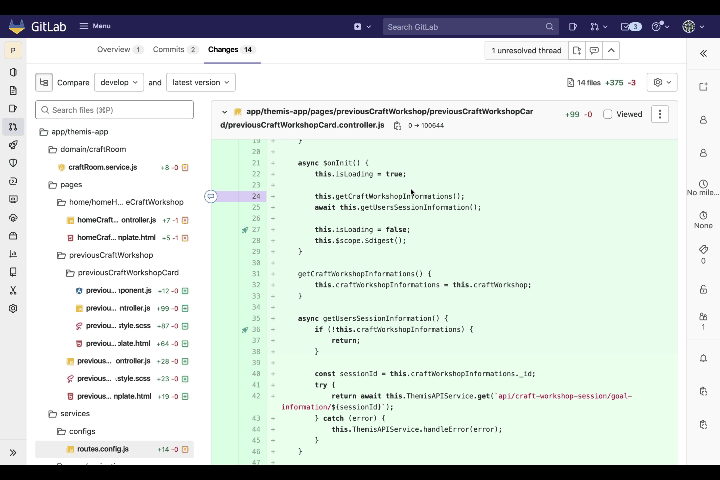
Task: Open previou...ponent.js file with +12
Action: (114, 290)
